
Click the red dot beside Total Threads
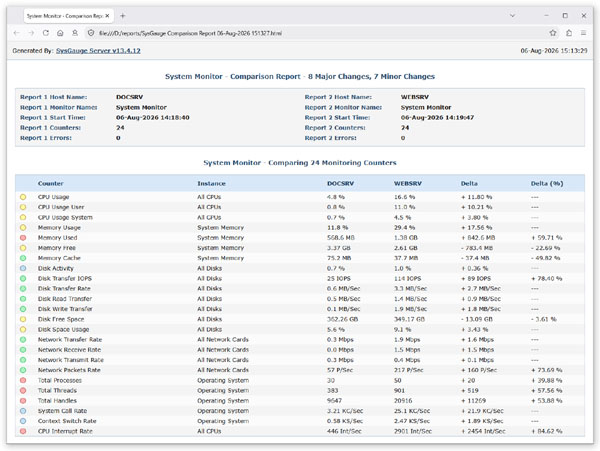pyautogui.click(x=23, y=391)
